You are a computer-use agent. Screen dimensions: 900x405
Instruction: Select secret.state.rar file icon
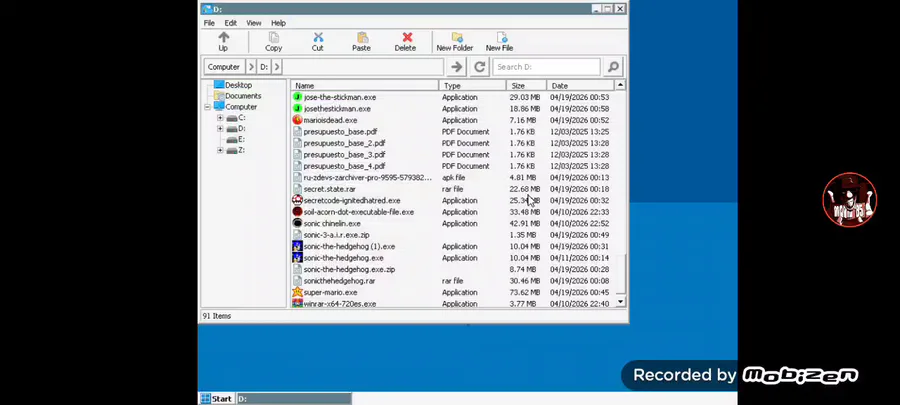click(297, 189)
